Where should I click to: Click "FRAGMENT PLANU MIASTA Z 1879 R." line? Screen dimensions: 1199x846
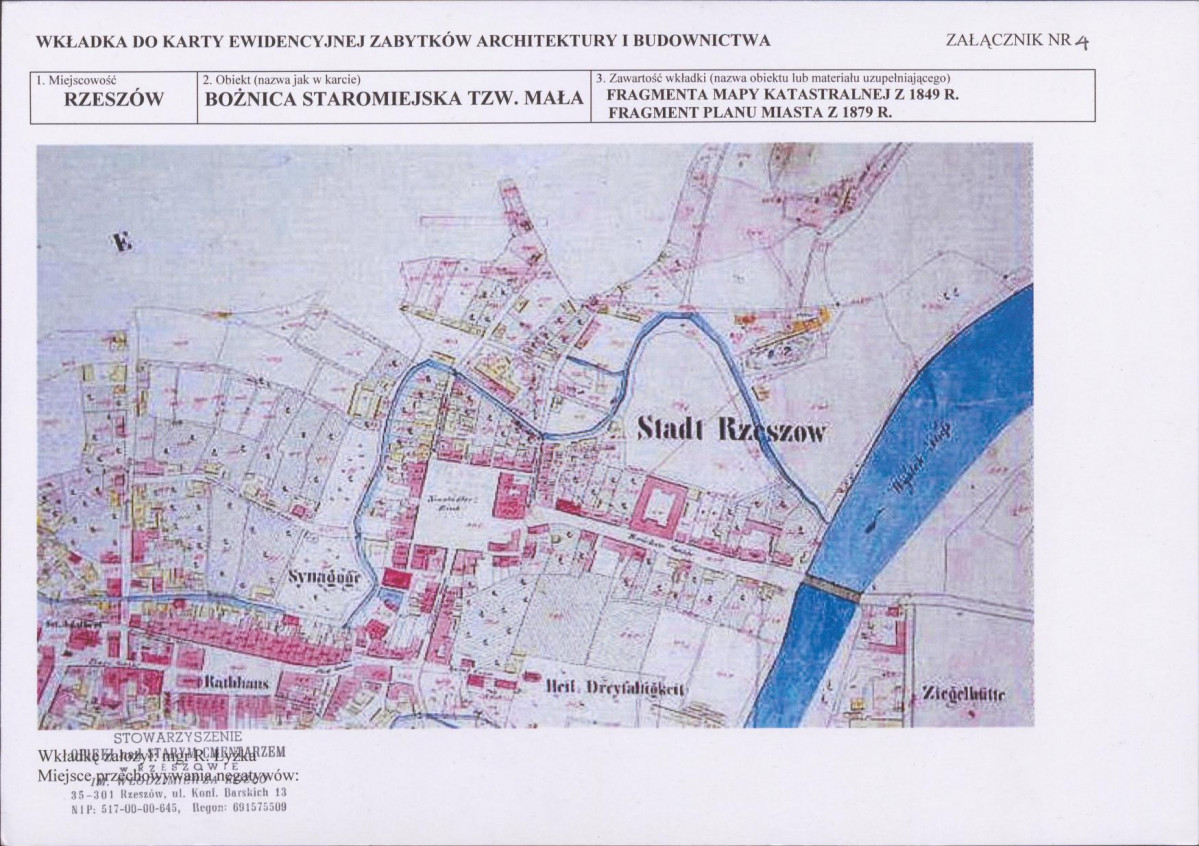point(748,112)
